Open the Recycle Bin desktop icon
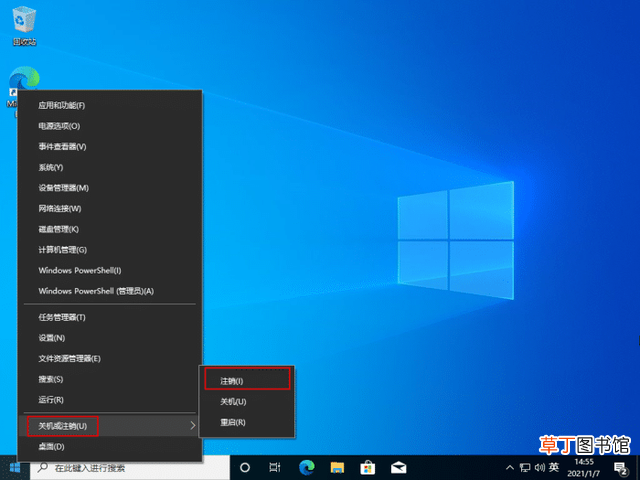The height and width of the screenshot is (480, 640). pos(24,26)
